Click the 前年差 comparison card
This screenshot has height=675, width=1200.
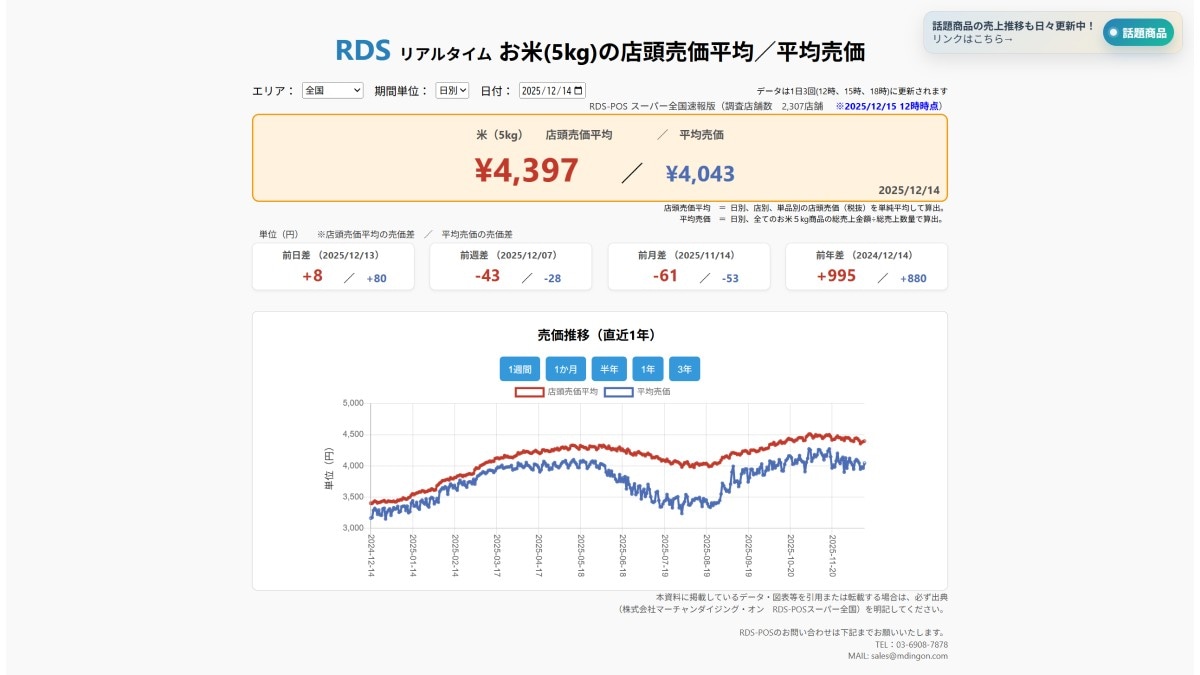[x=868, y=266]
